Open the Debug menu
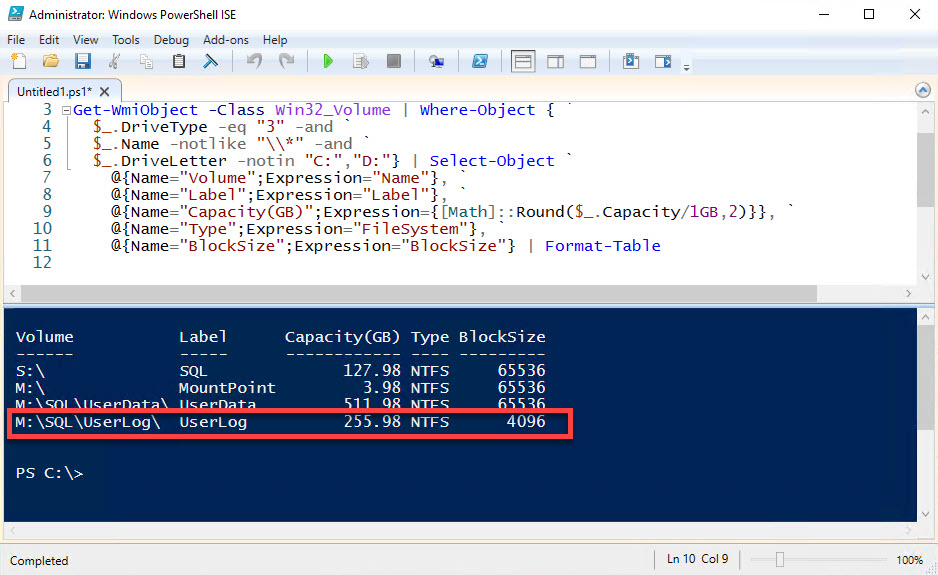Screen dimensions: 938x575 click(171, 40)
